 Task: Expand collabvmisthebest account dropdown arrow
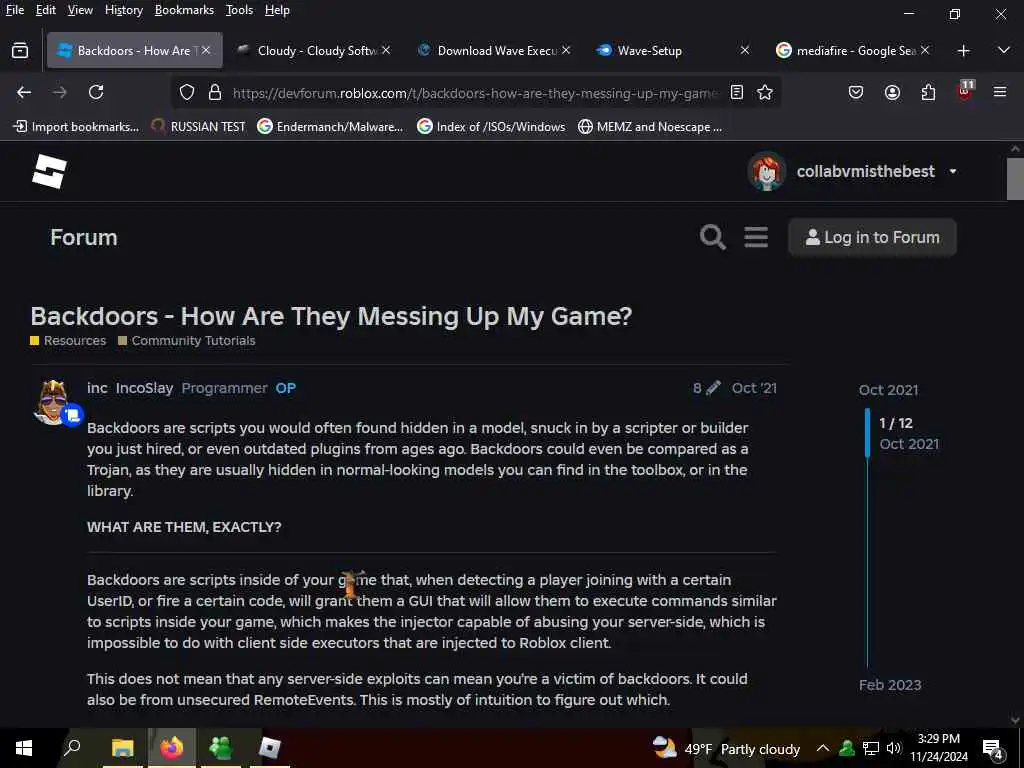[953, 171]
